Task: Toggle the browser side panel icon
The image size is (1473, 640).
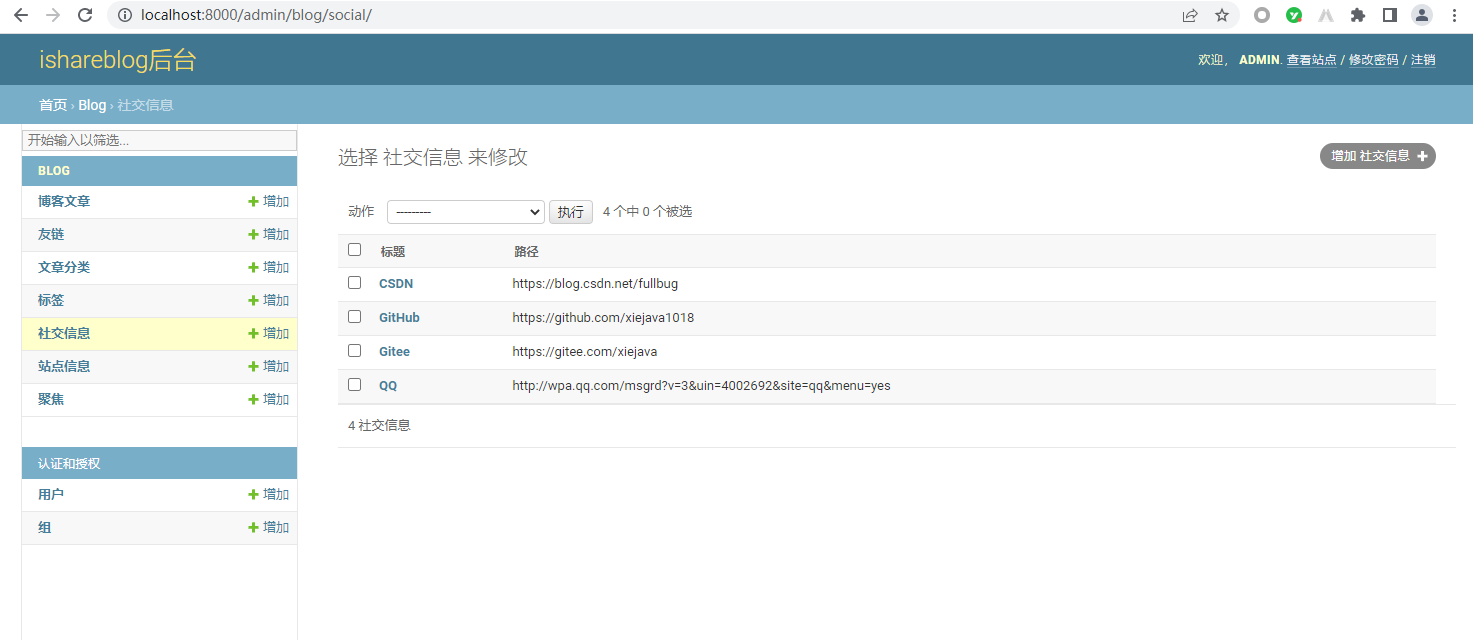Action: [1389, 15]
